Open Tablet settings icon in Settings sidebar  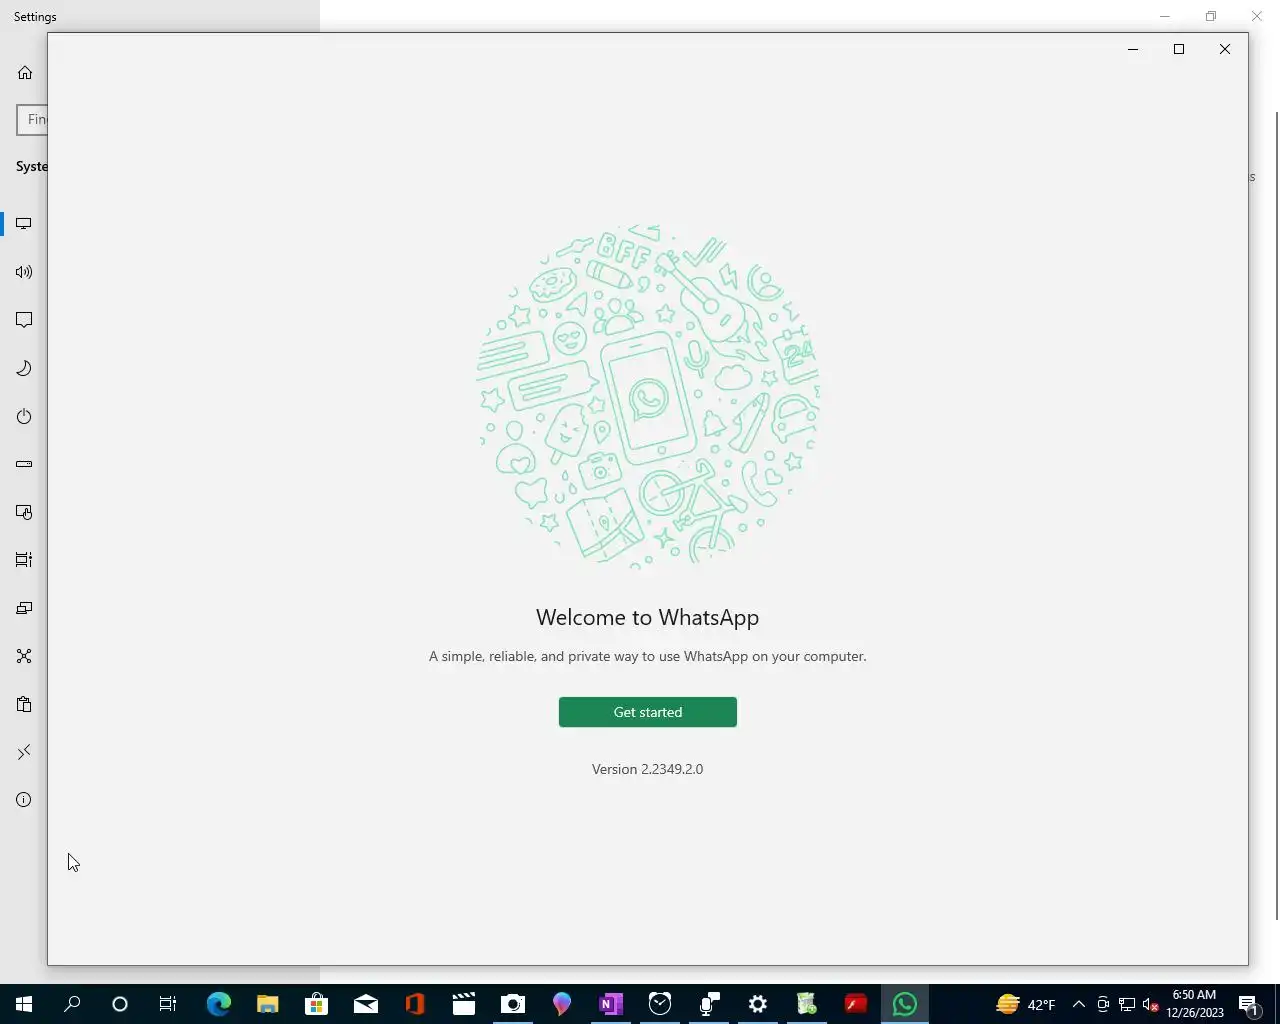tap(24, 512)
